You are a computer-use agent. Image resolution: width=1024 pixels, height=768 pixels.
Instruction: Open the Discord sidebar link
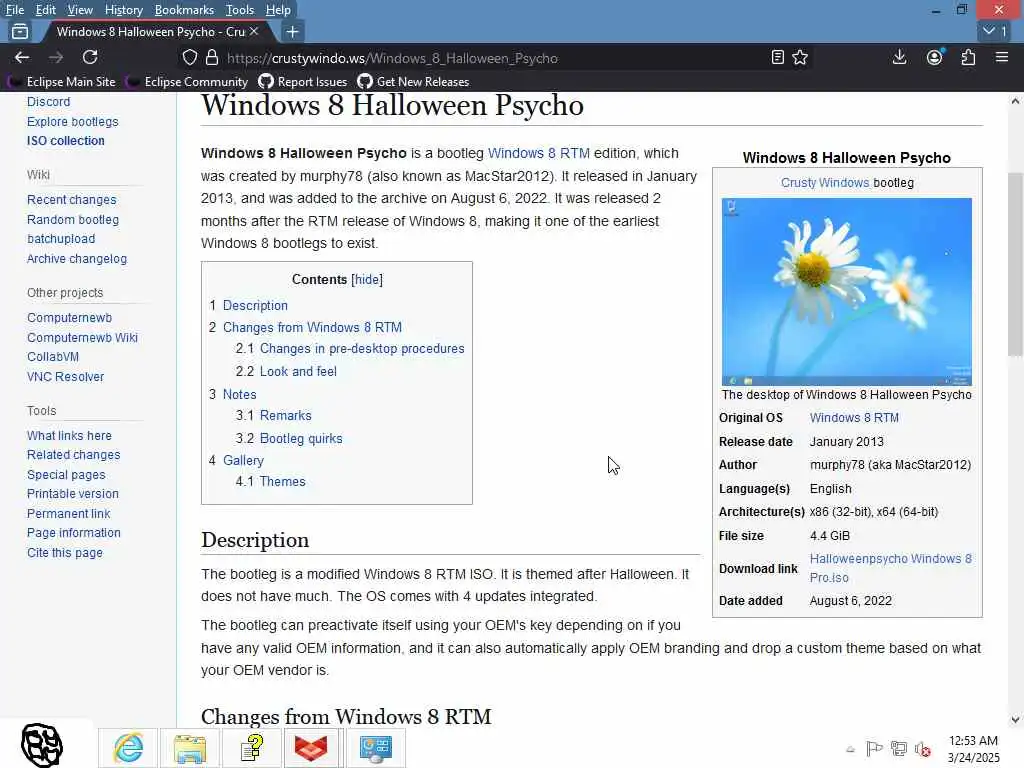click(x=48, y=102)
